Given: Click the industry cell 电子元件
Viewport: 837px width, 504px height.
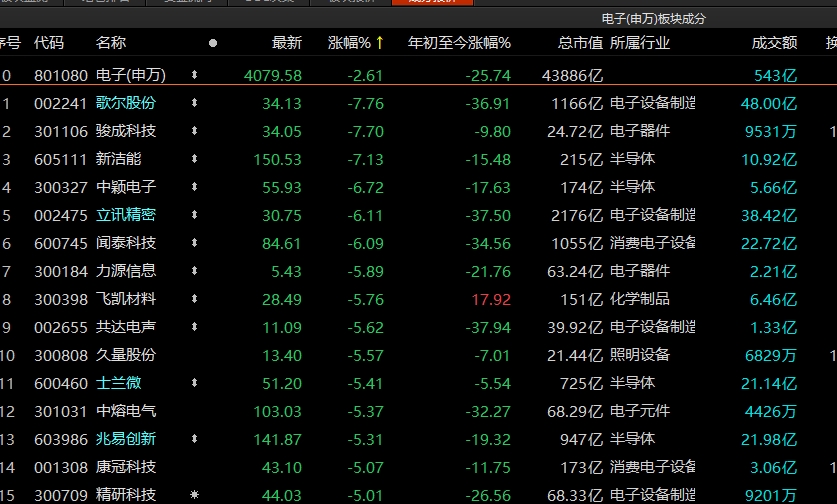Looking at the screenshot, I should (x=639, y=411).
